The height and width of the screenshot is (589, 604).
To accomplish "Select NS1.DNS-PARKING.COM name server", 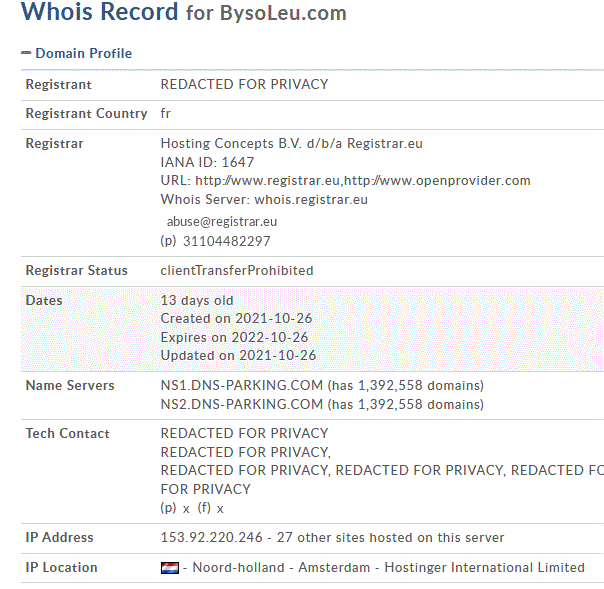I will click(x=242, y=385).
